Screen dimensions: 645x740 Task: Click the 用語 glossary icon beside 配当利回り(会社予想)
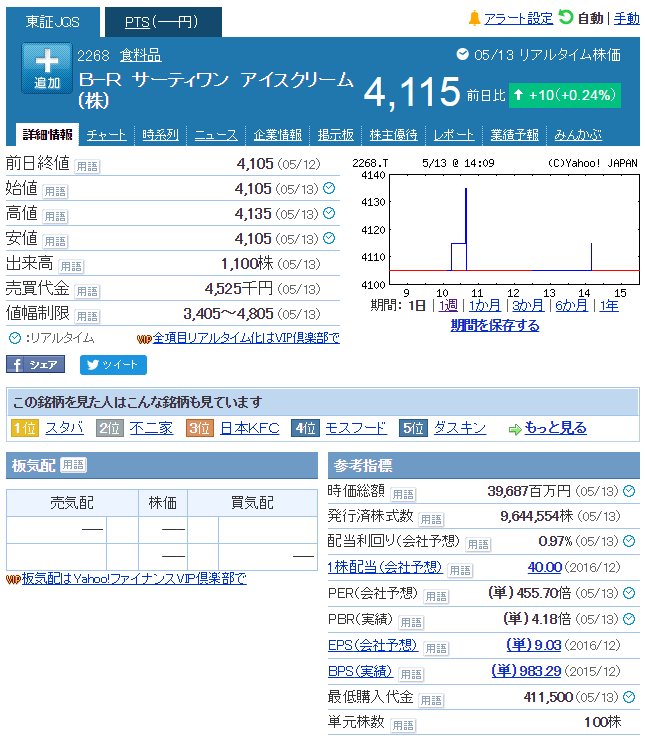478,545
